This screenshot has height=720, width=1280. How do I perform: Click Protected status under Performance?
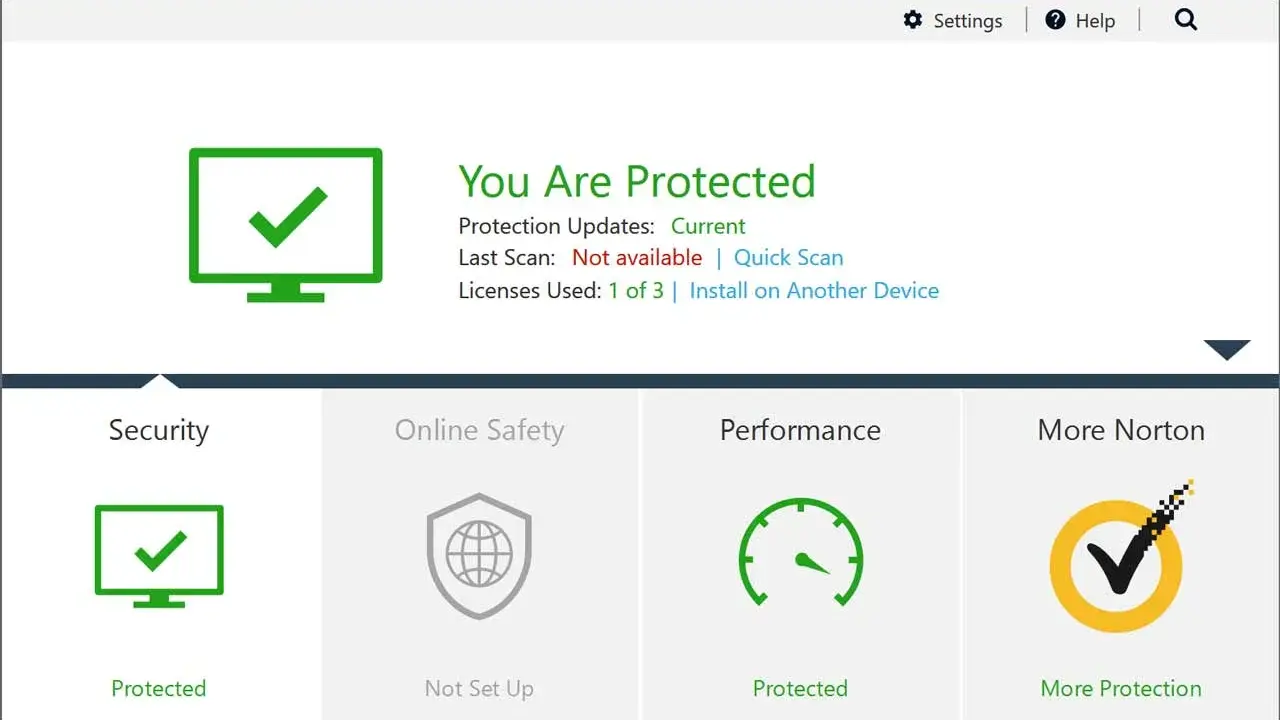(800, 688)
